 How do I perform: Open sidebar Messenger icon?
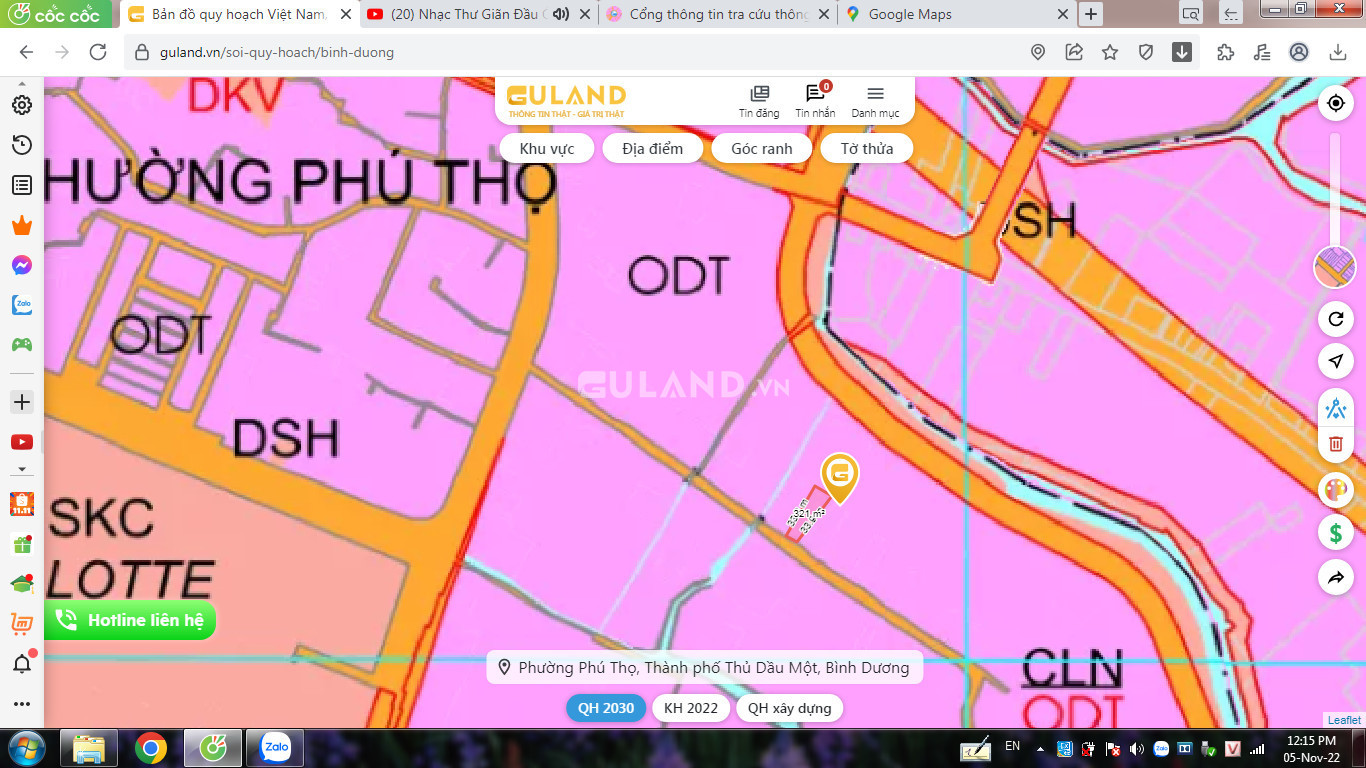click(x=21, y=265)
